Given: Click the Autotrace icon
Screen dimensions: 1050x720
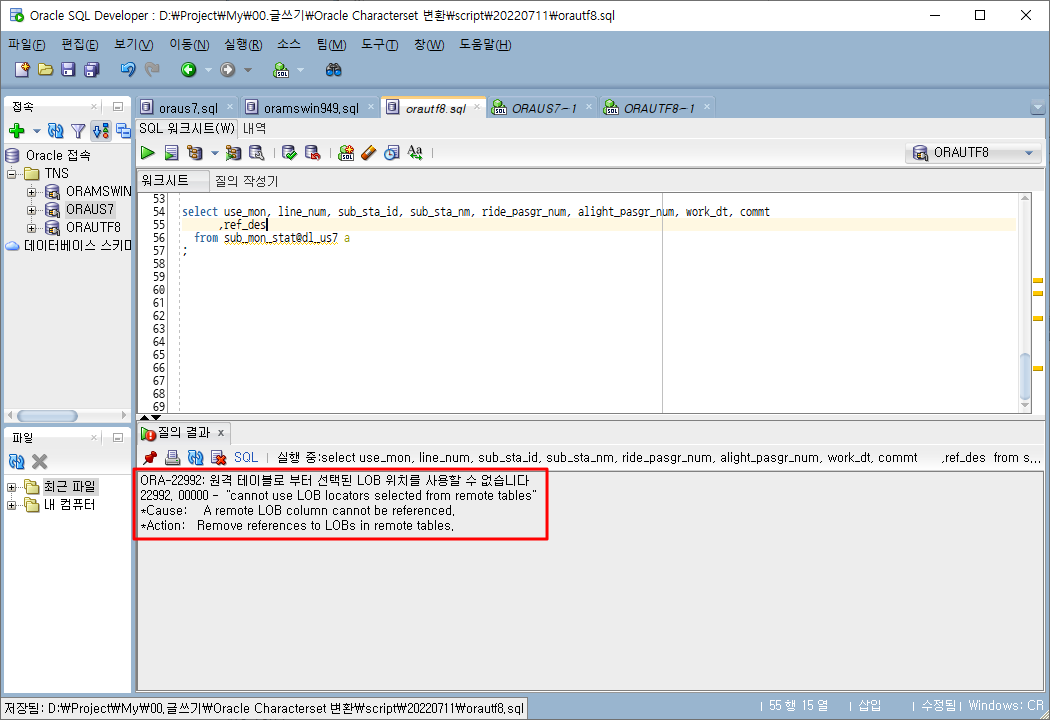Looking at the screenshot, I should (x=233, y=153).
